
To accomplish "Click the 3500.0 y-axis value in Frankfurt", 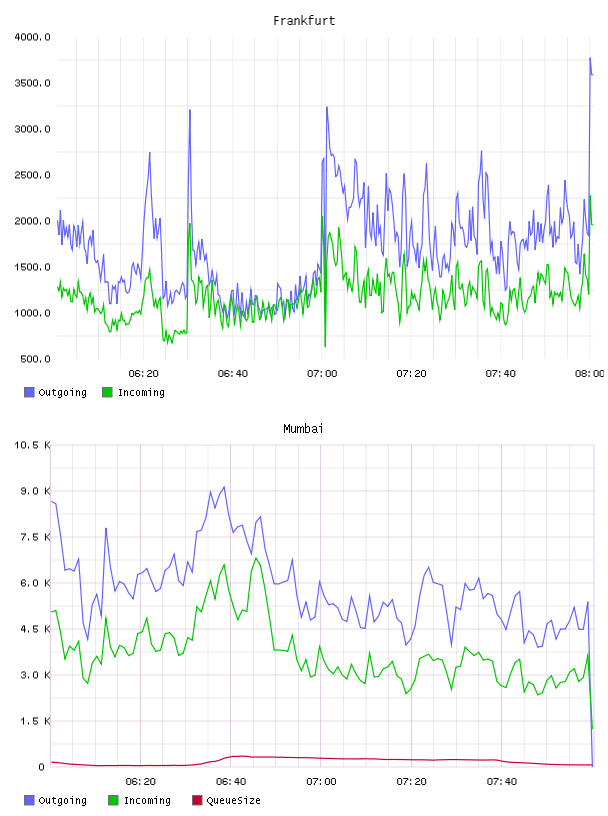I will point(32,83).
